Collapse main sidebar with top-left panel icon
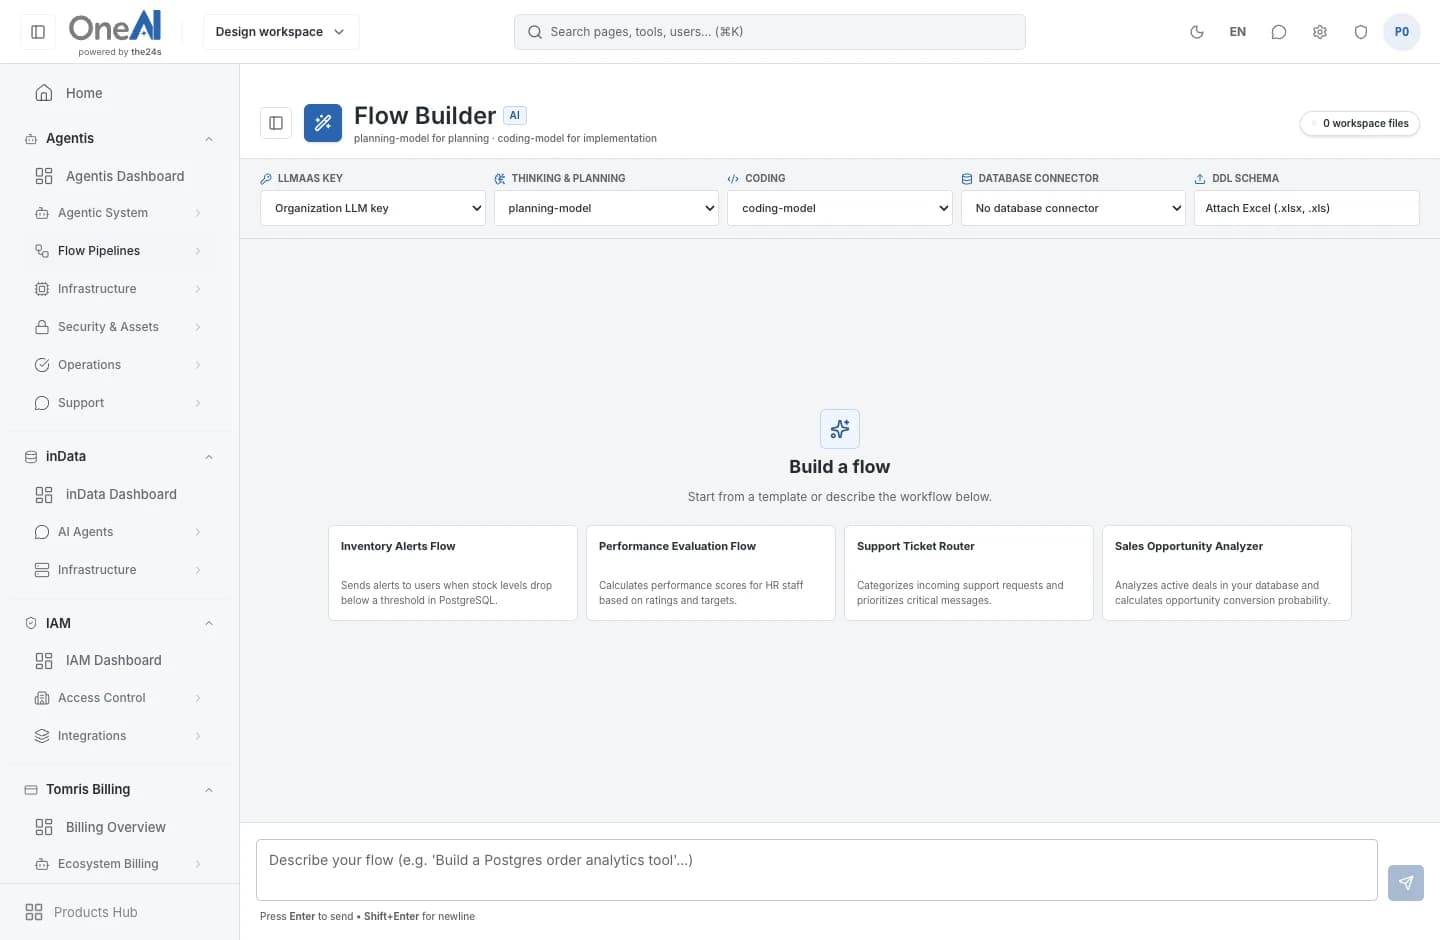The width and height of the screenshot is (1440, 940). pyautogui.click(x=38, y=32)
